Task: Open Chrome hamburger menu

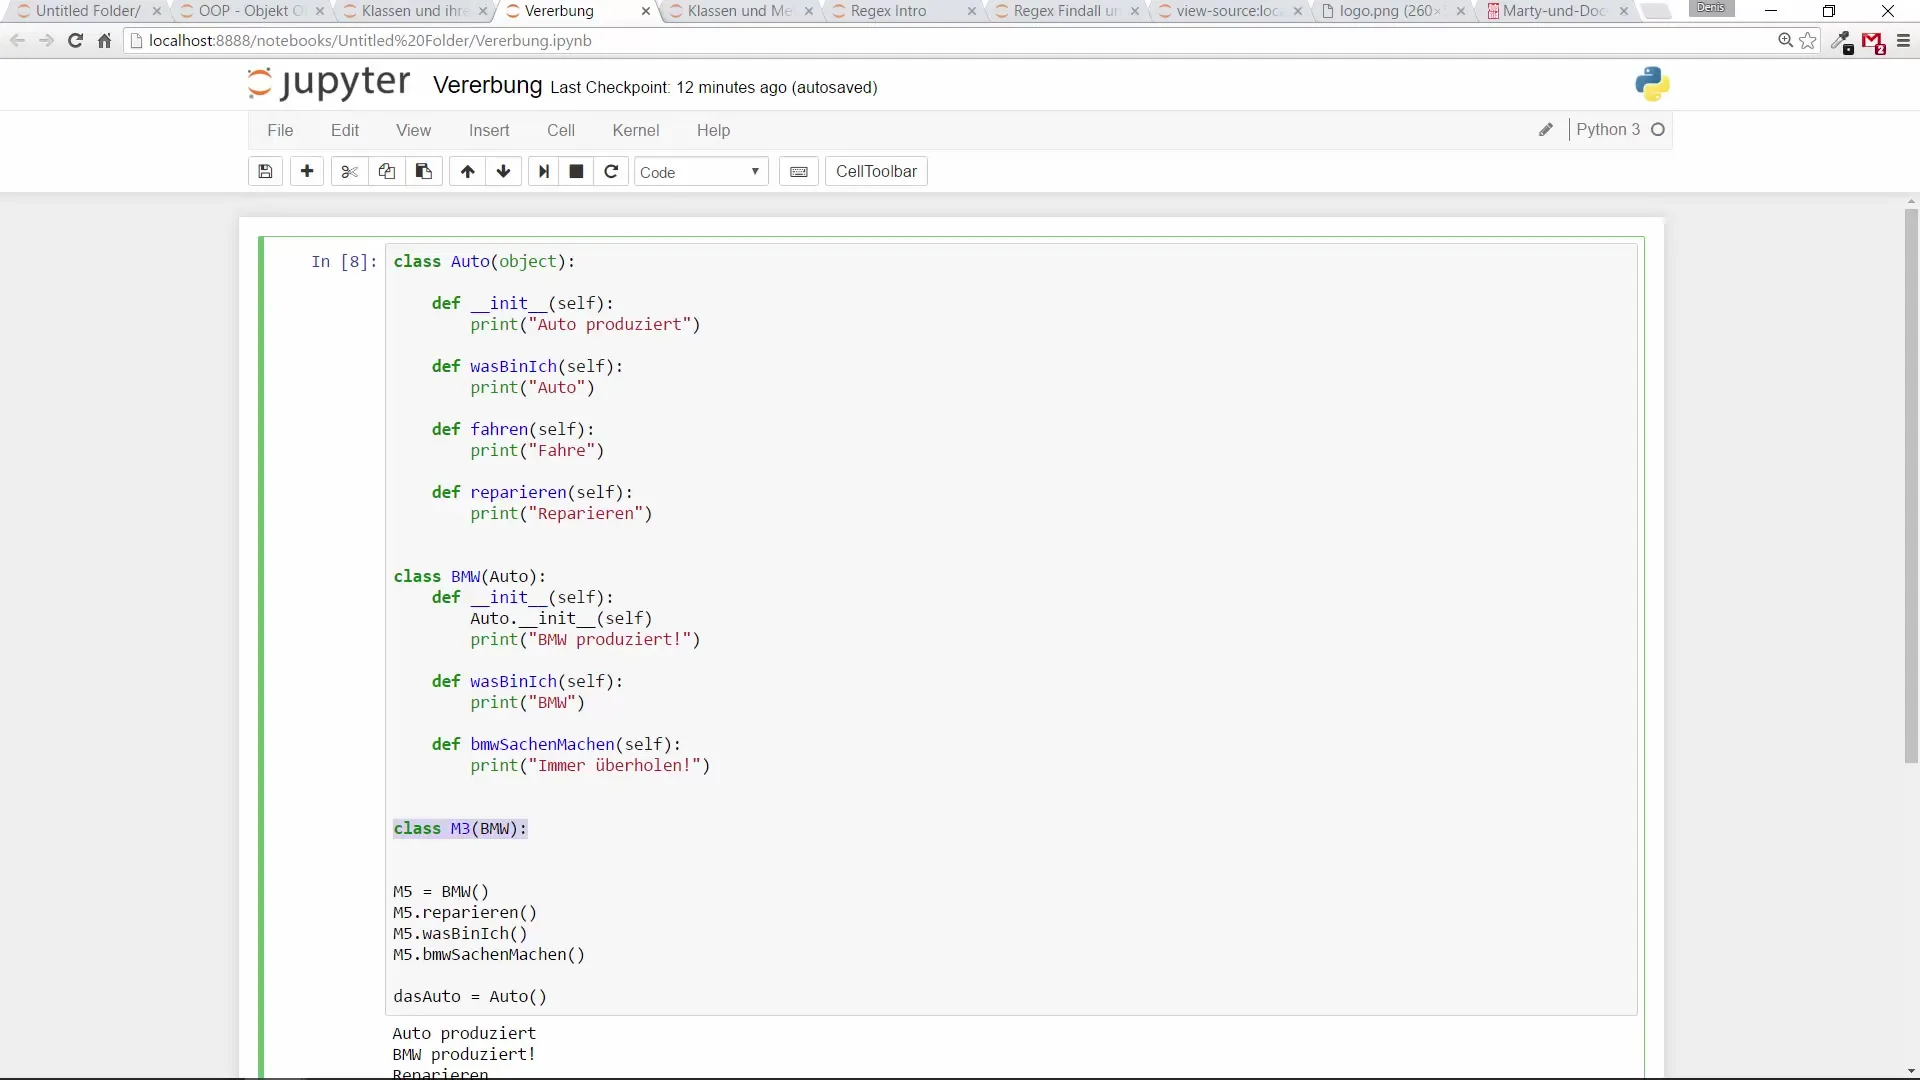Action: tap(1903, 41)
